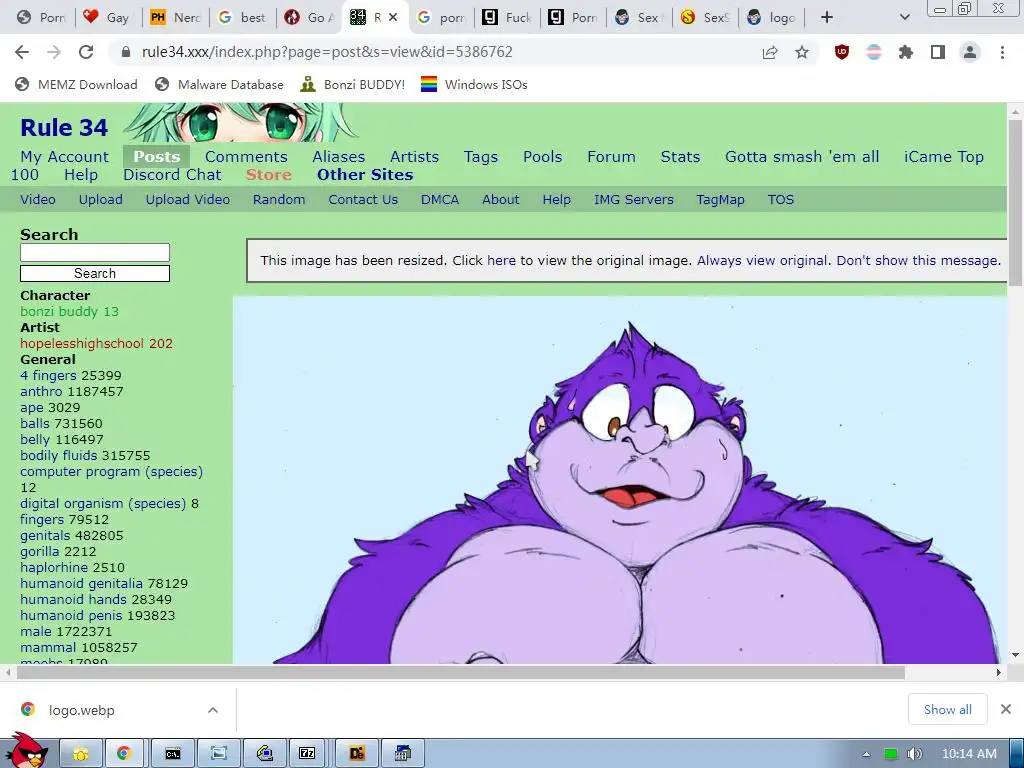Viewport: 1024px width, 768px height.
Task: View site info via the lock icon
Action: [x=126, y=52]
